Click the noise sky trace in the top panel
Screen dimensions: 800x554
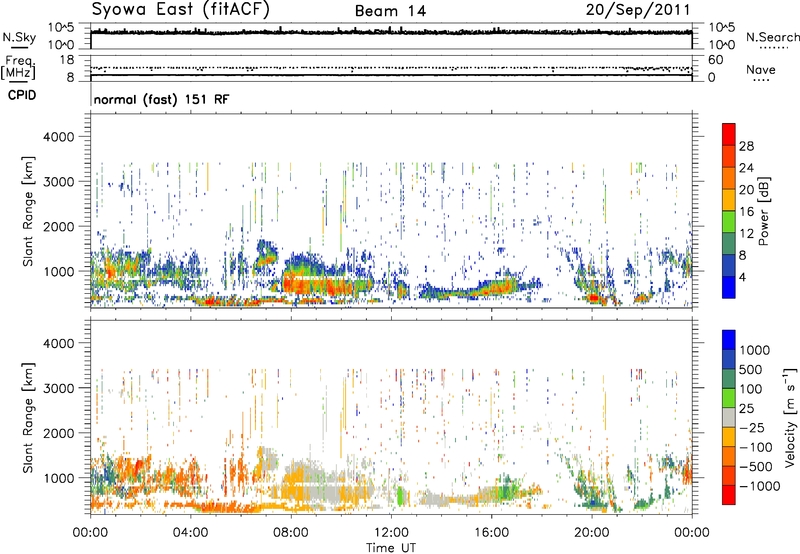pyautogui.click(x=391, y=33)
